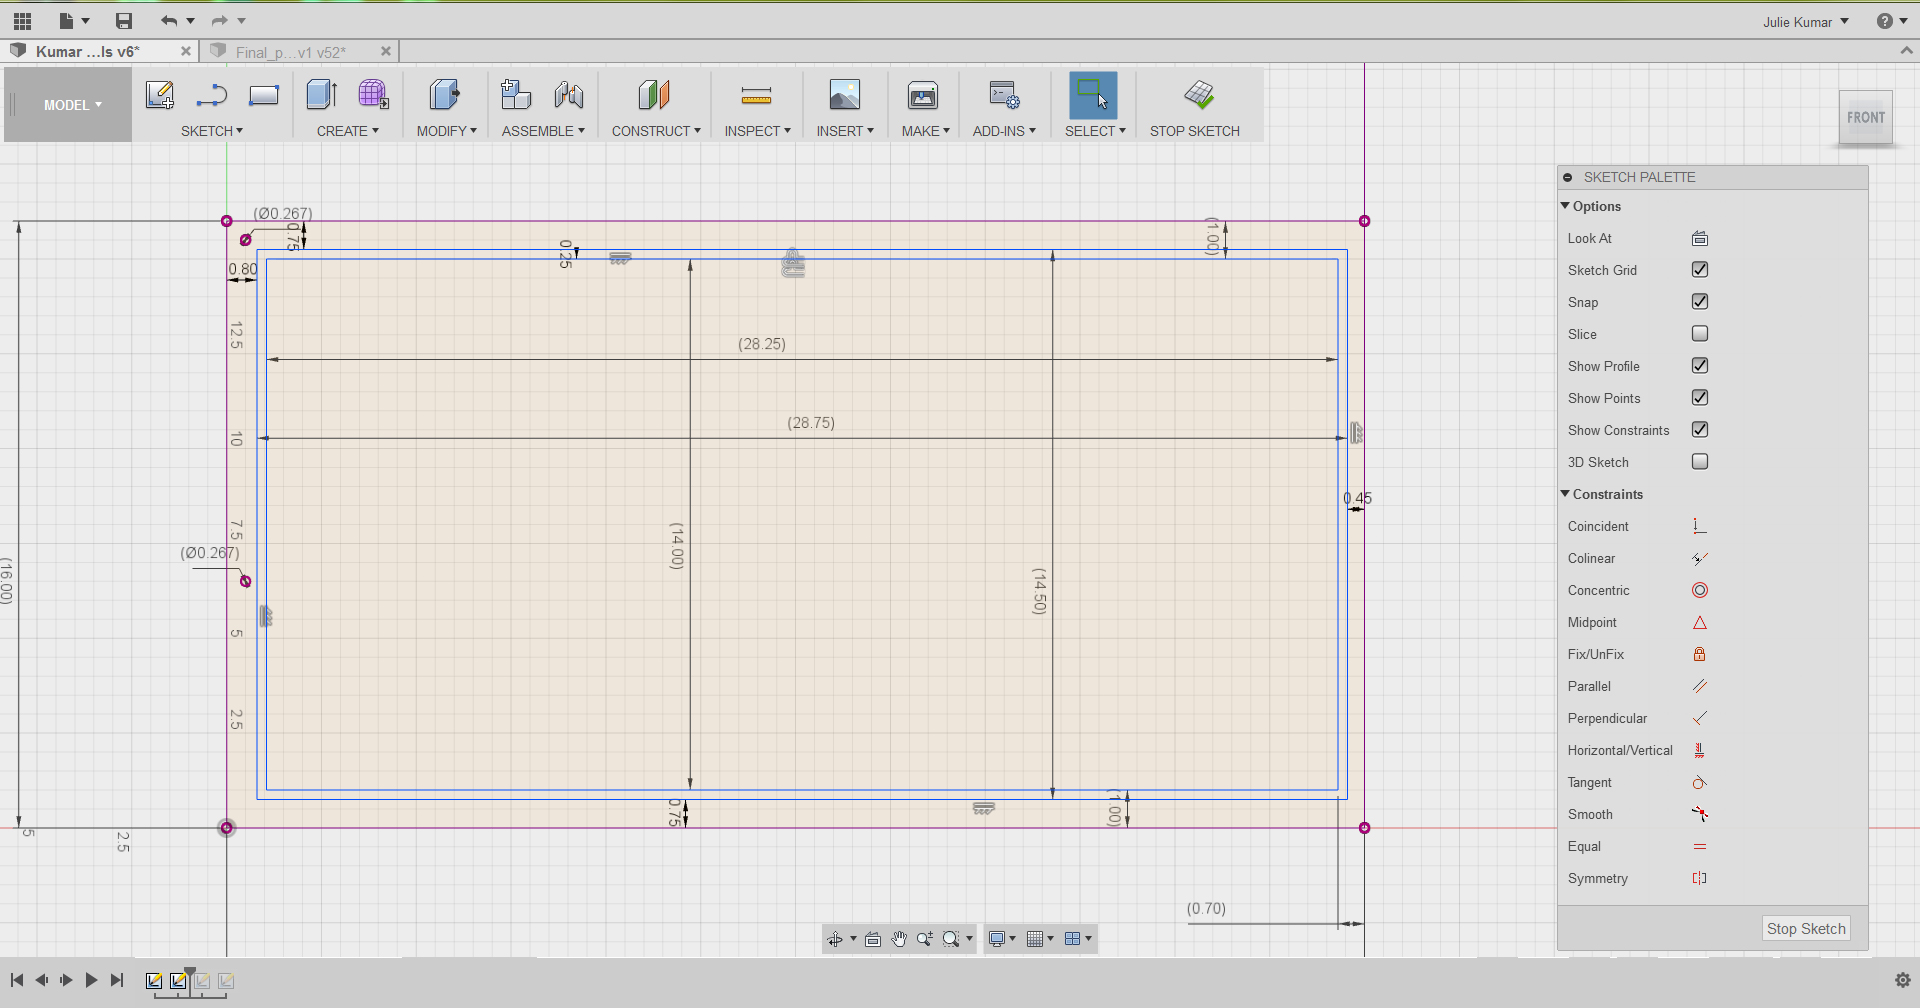1920x1008 pixels.
Task: Open the ADD-INS menu
Action: click(x=1004, y=131)
